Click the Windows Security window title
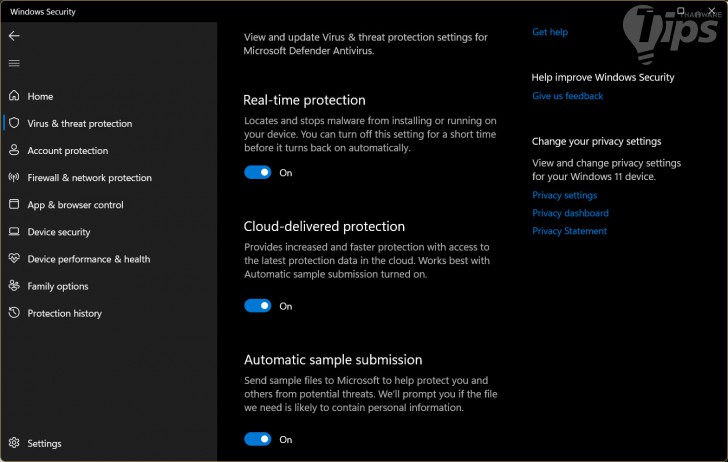Image resolution: width=728 pixels, height=462 pixels. 43,12
